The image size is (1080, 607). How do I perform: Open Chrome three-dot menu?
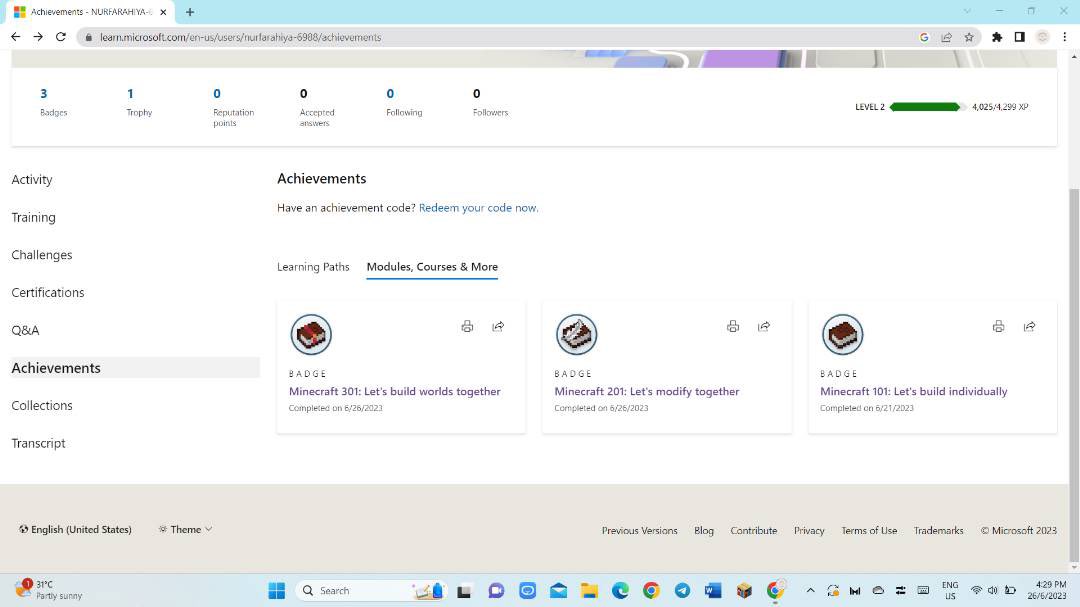click(x=1065, y=37)
